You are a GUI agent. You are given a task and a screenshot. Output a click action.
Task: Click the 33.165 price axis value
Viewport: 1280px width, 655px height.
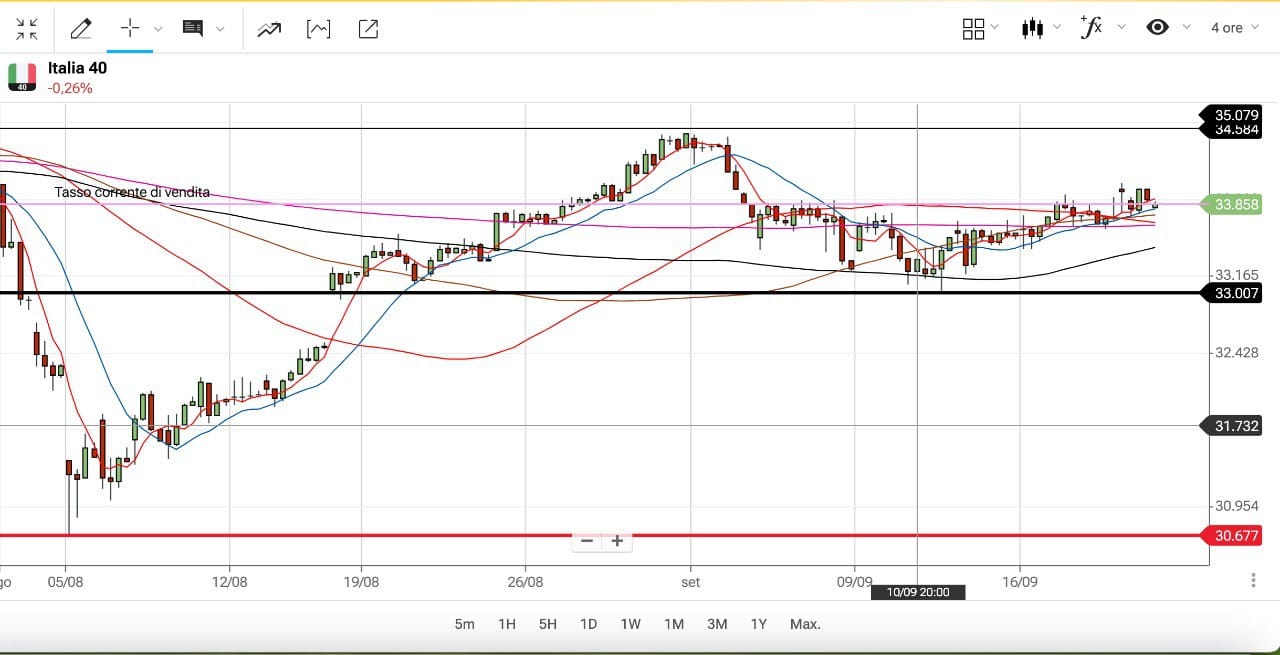[x=1236, y=274]
